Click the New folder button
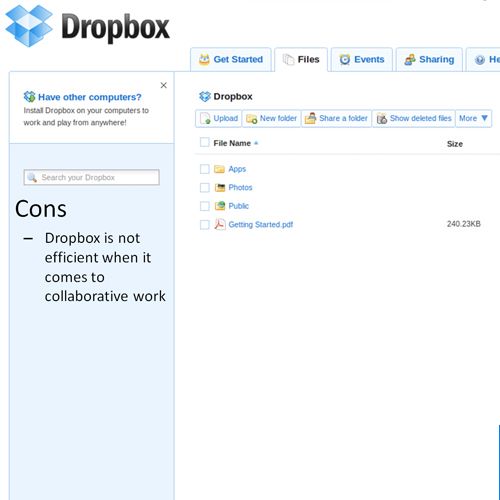The image size is (500, 500). 271,118
